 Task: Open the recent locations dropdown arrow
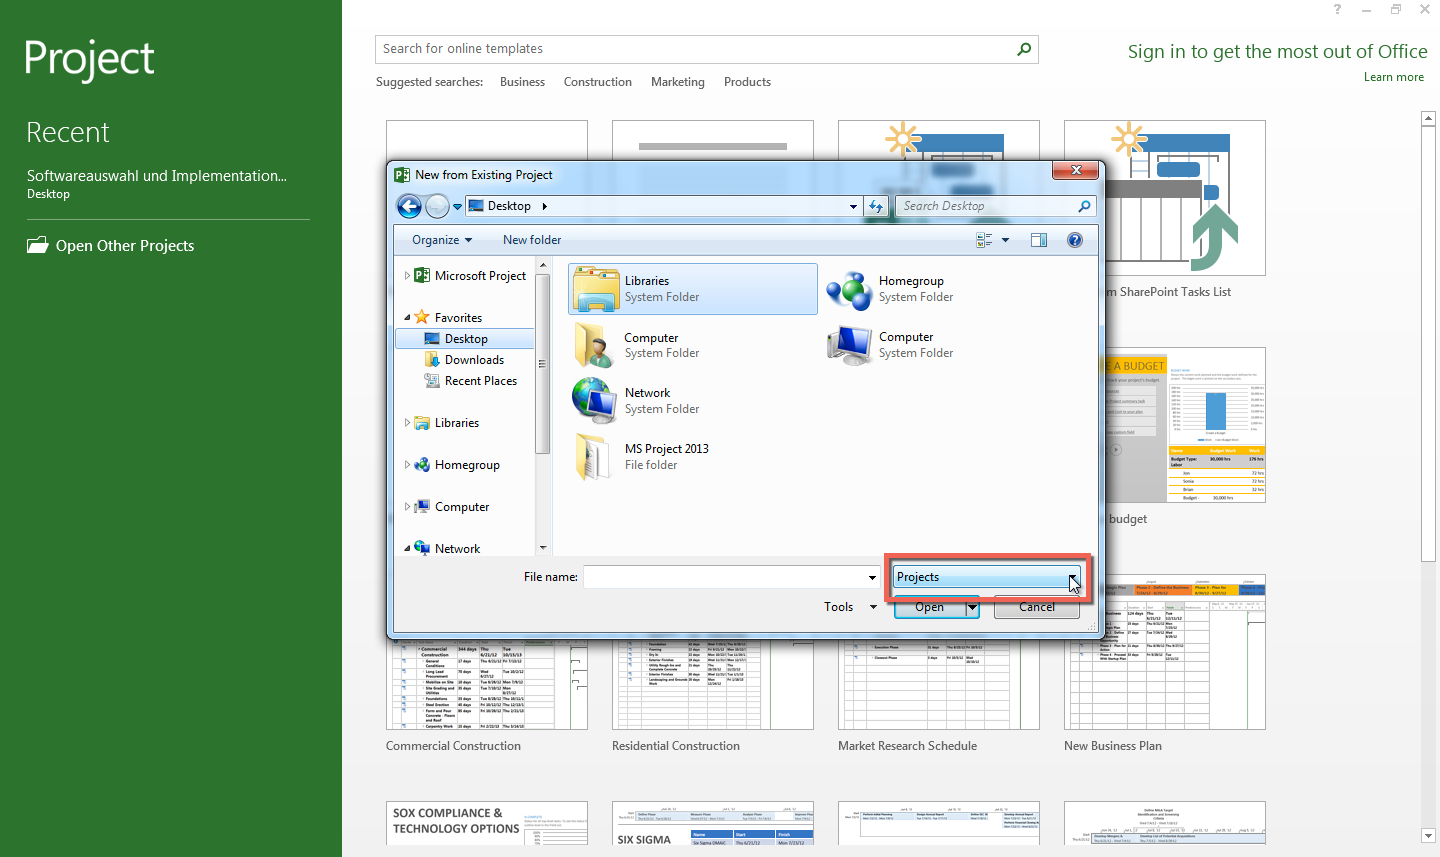point(457,206)
